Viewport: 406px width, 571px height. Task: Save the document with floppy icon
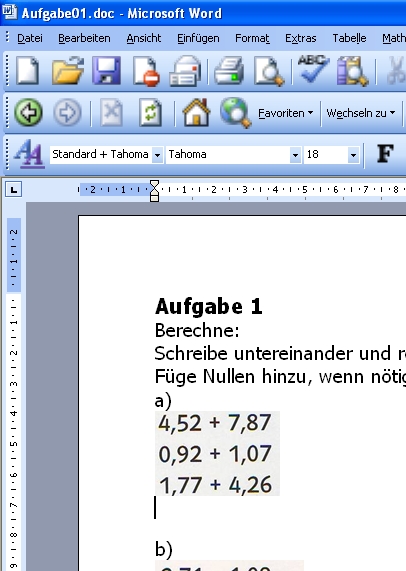106,71
